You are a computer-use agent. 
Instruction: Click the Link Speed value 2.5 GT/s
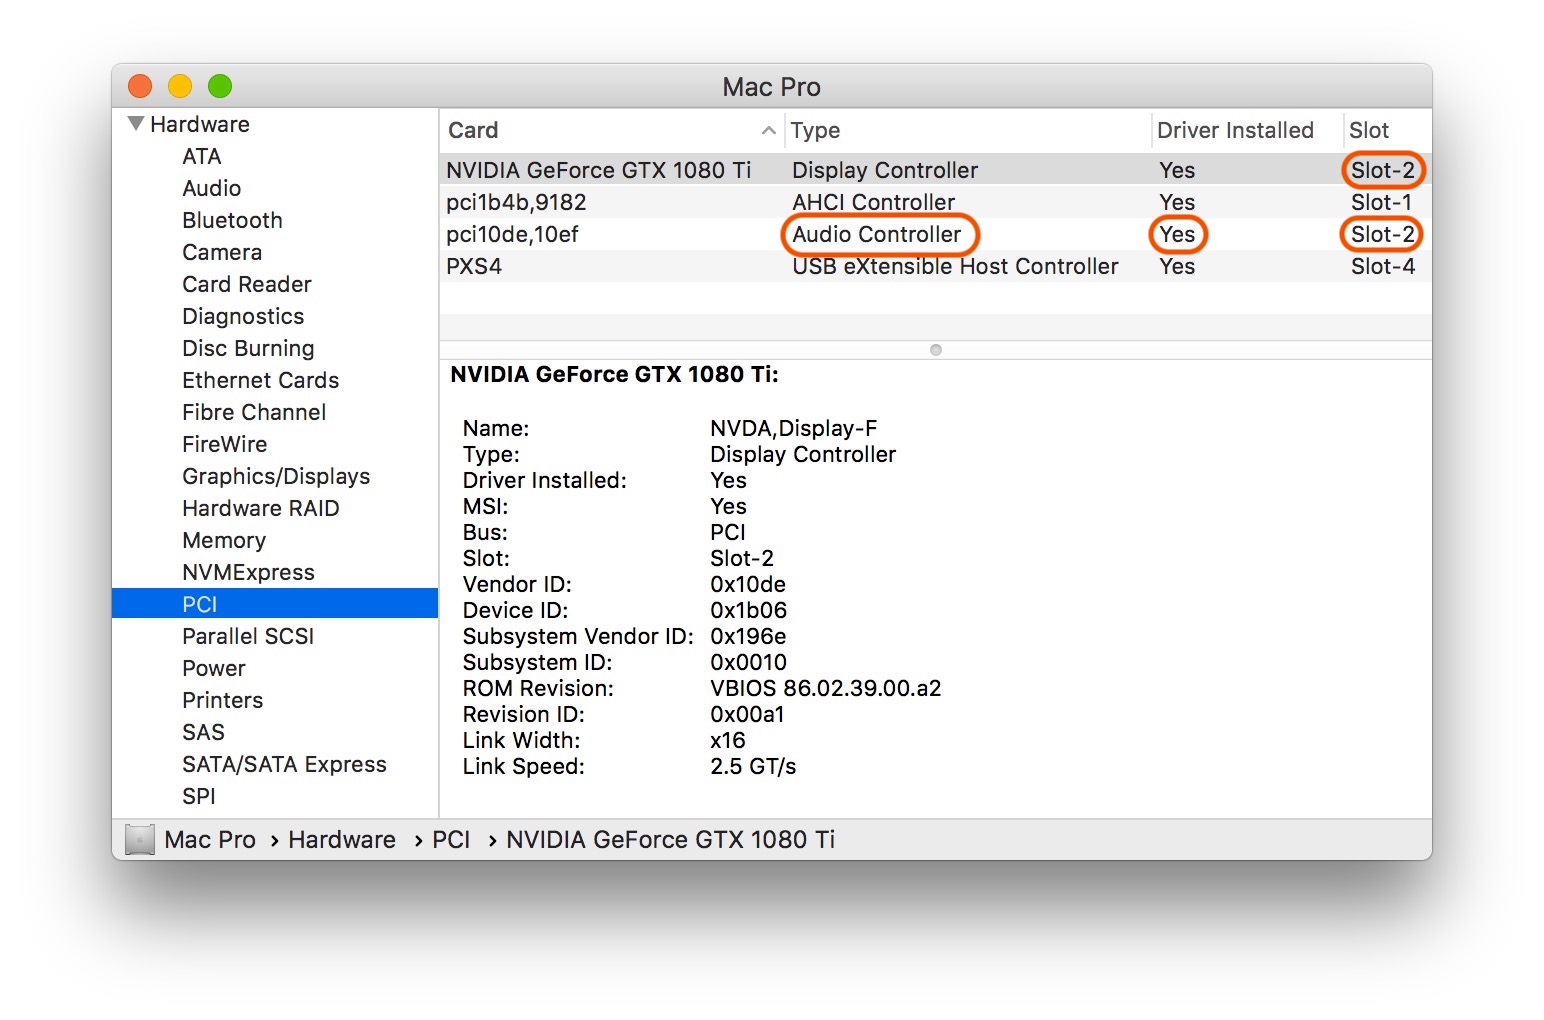coord(753,766)
